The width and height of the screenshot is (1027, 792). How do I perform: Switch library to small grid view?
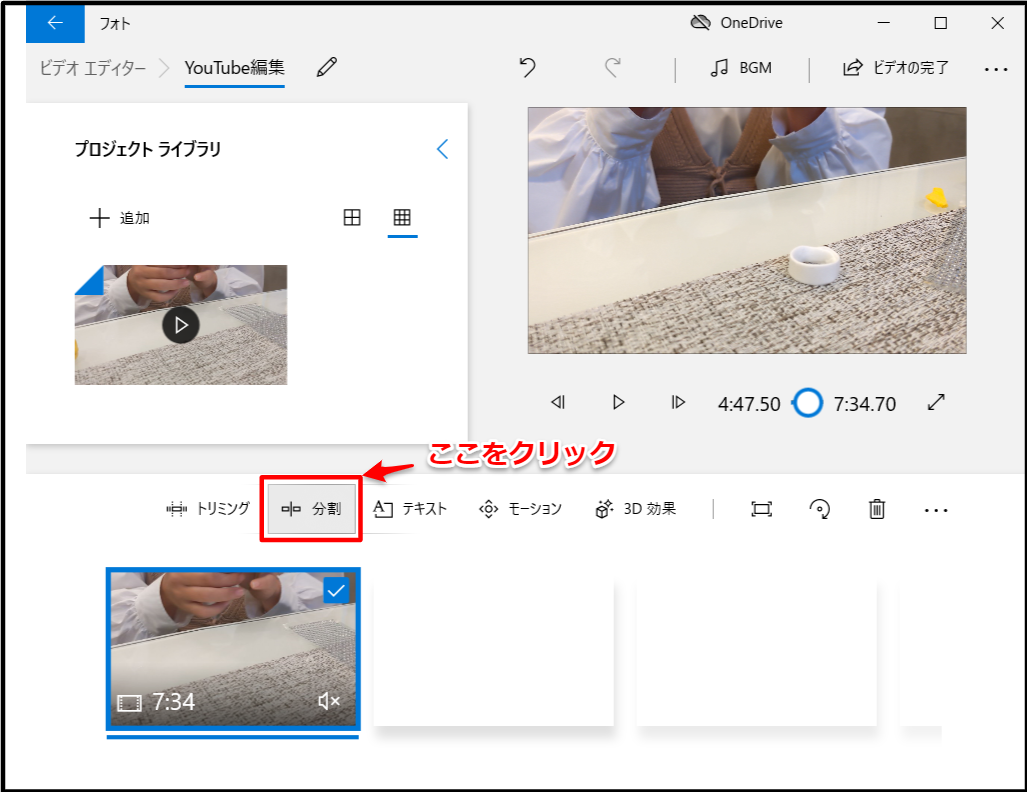coord(402,217)
